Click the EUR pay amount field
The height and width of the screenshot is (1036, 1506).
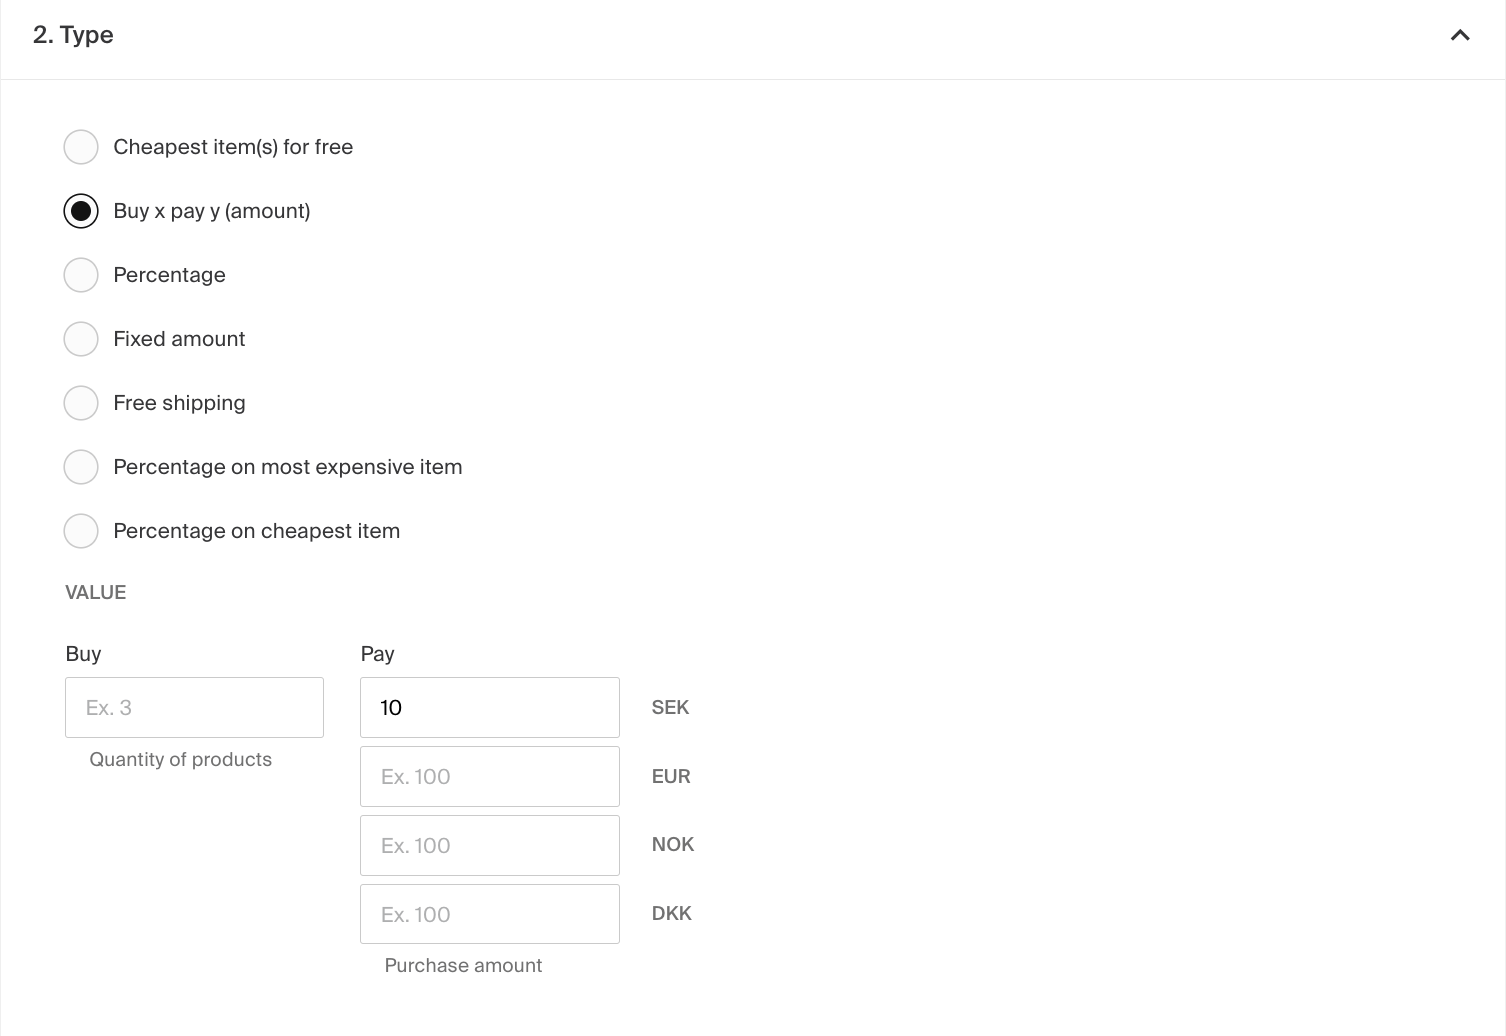[x=489, y=777]
